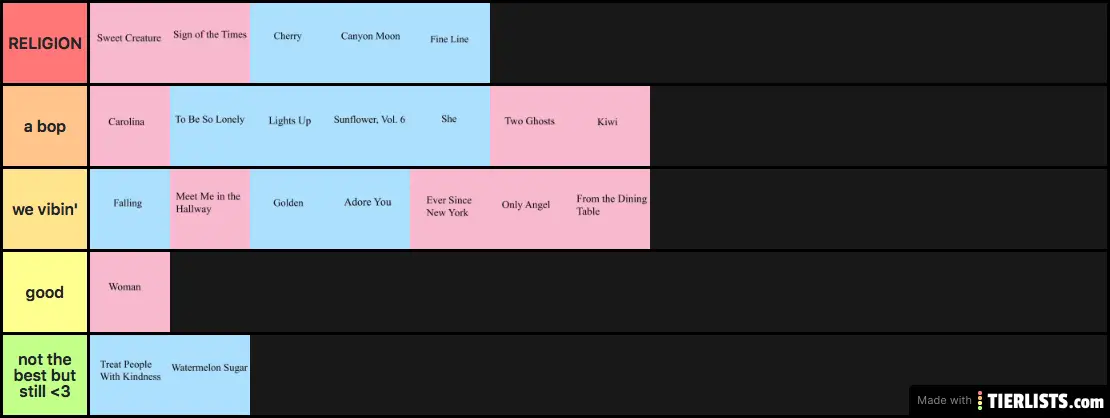Select the Two Ghosts tile
This screenshot has width=1110, height=418.
click(x=530, y=125)
